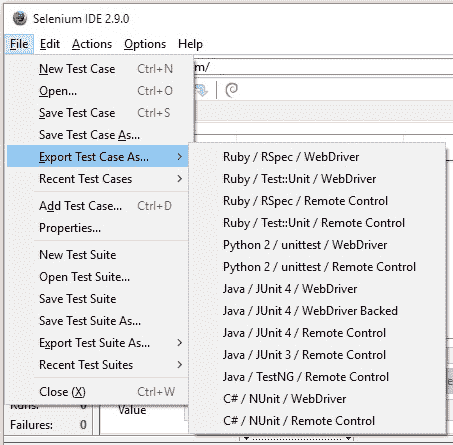Choose Add Test Case... entry
This screenshot has height=445, width=453.
click(98, 206)
